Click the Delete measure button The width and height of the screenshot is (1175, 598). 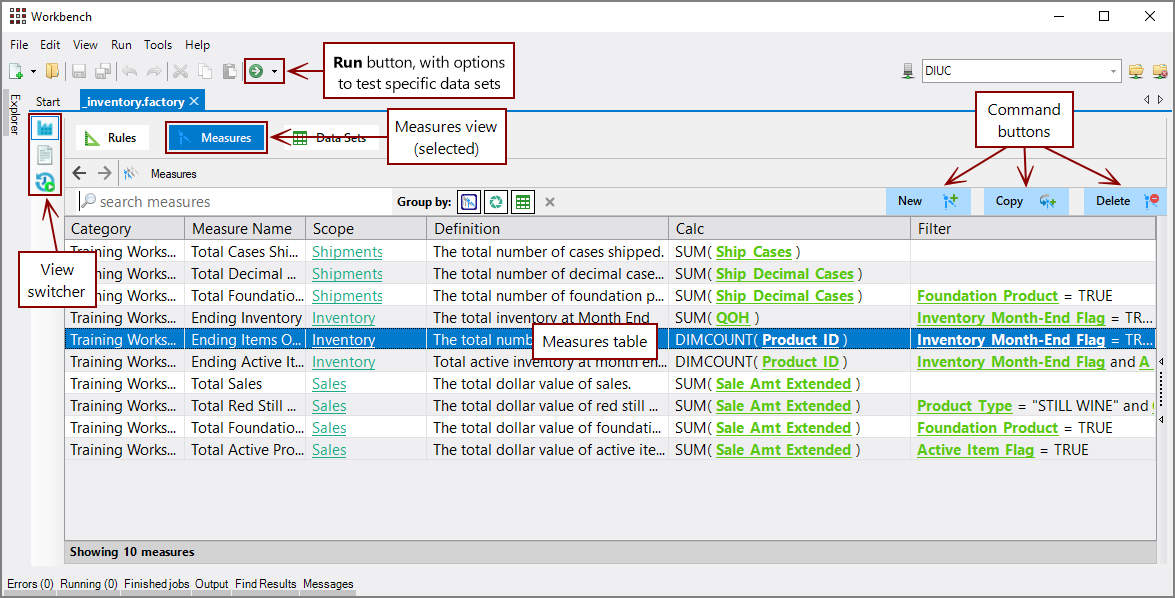click(x=1126, y=201)
